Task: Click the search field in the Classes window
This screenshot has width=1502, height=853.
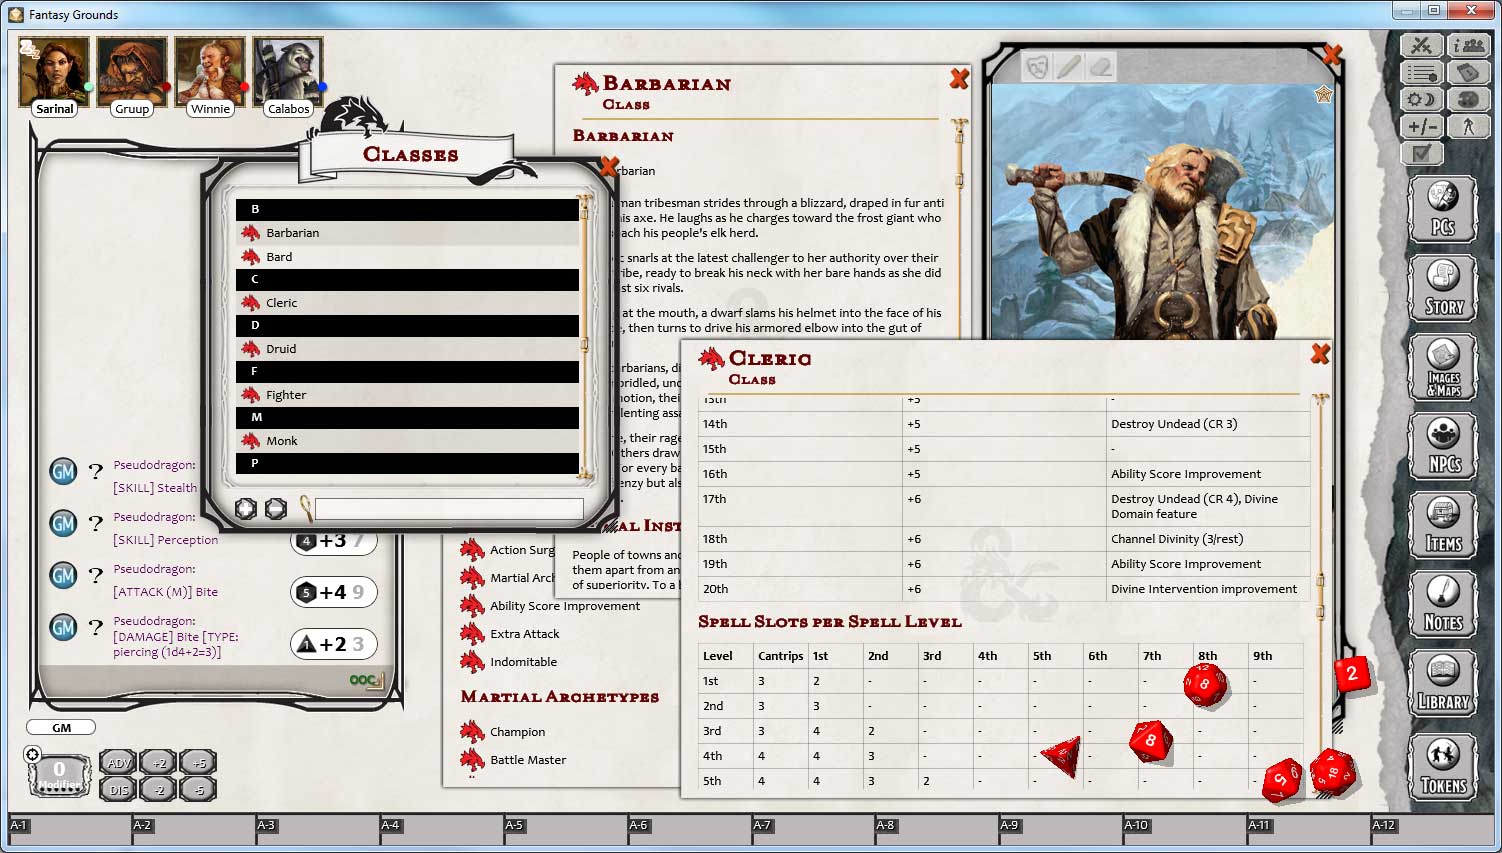Action: pos(447,508)
